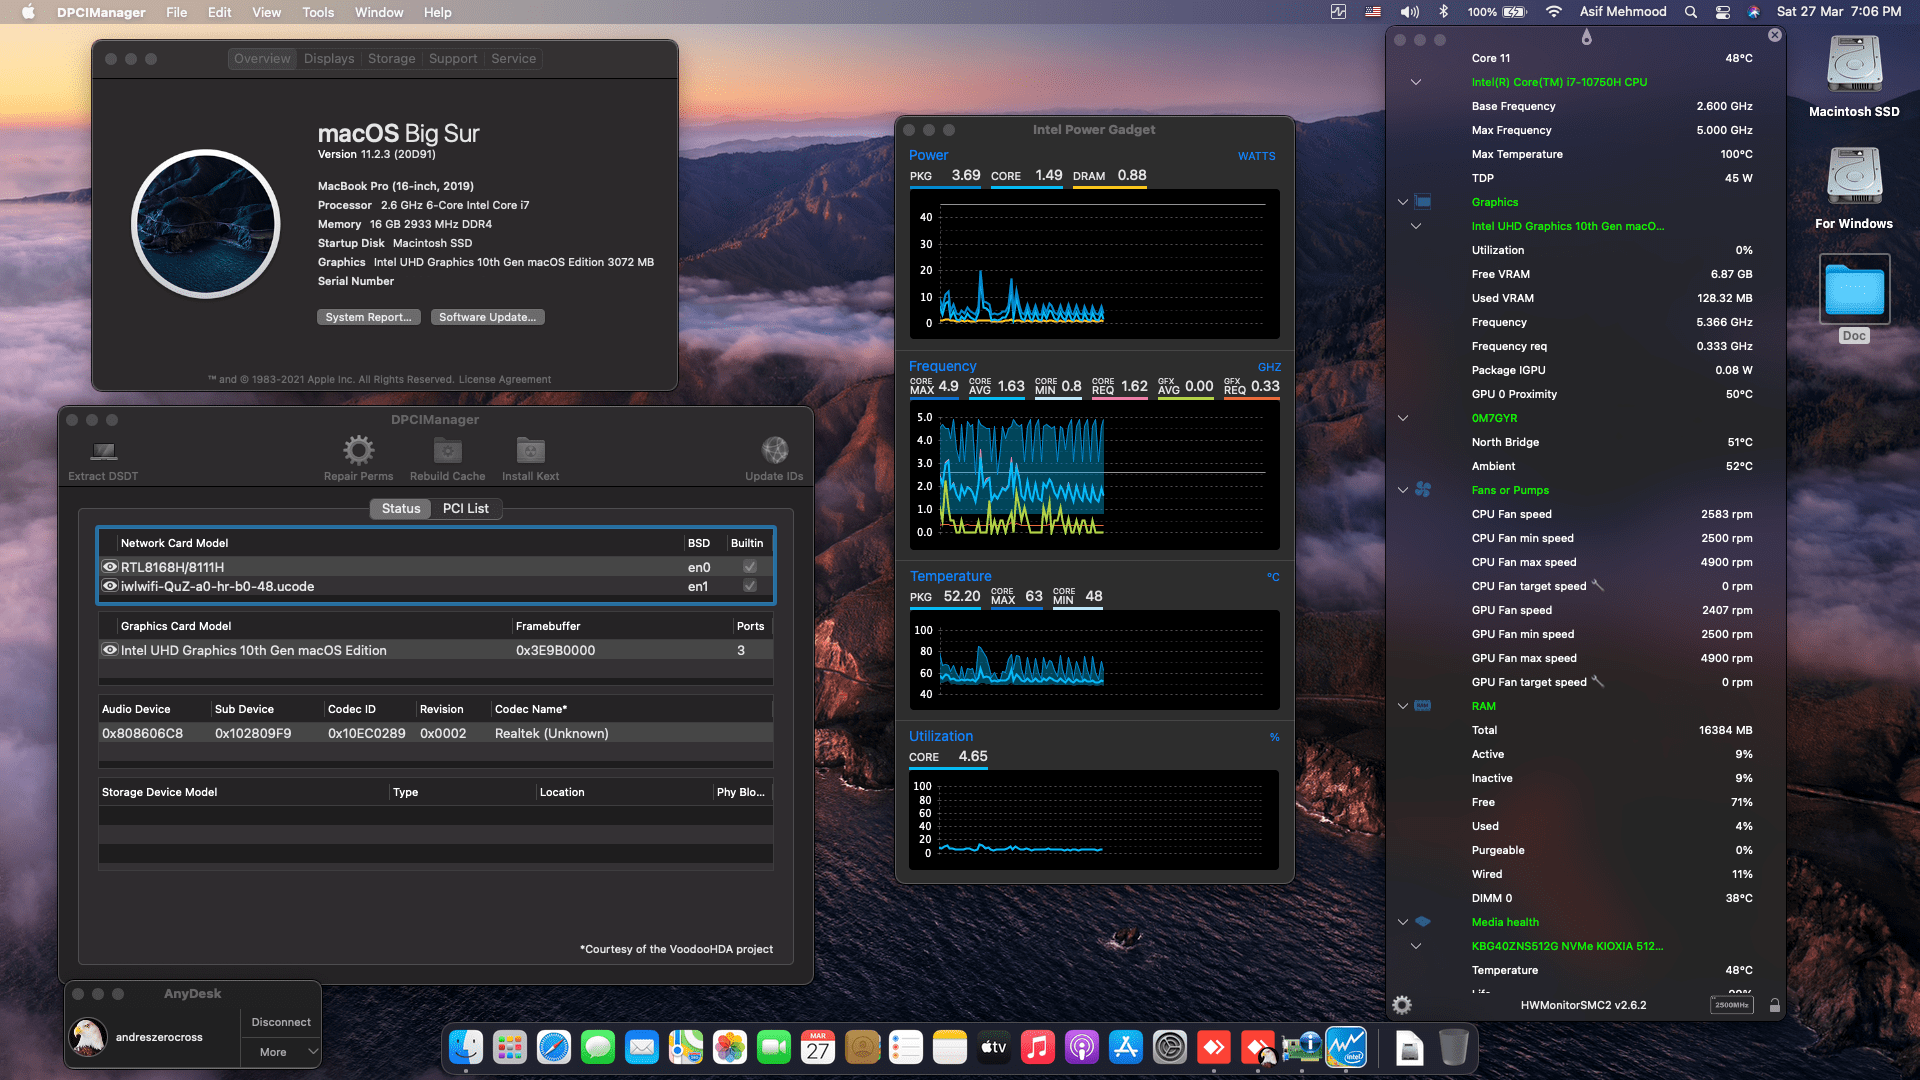
Task: Open the Displays tab in About This Mac
Action: (x=329, y=59)
